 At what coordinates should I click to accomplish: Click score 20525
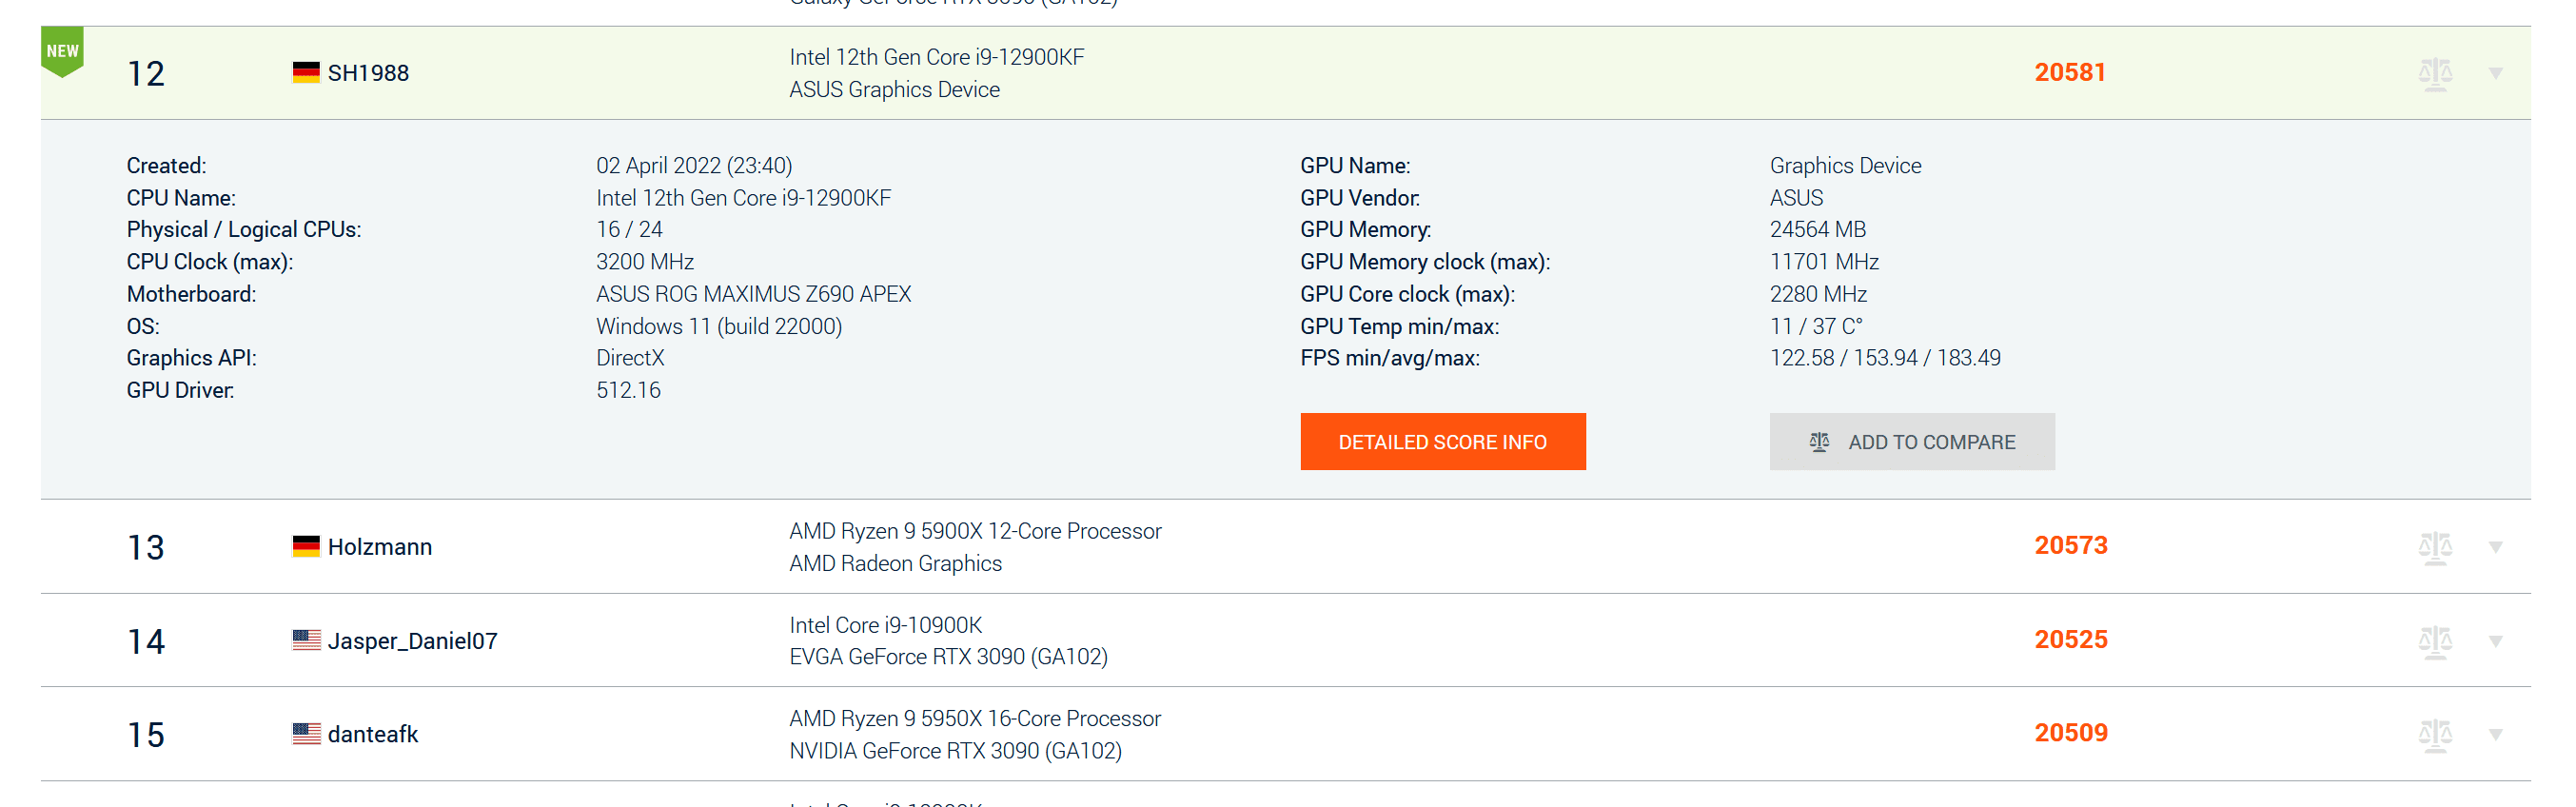point(2070,640)
